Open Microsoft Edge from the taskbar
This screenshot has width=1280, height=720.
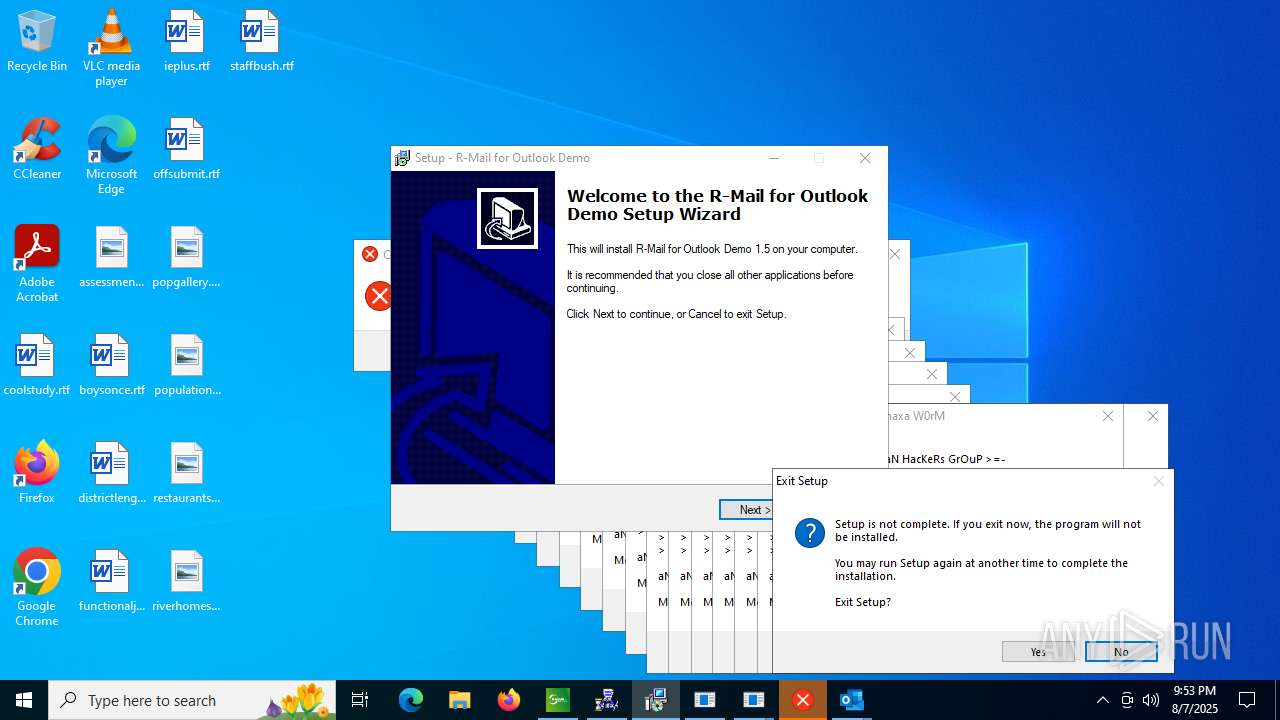pyautogui.click(x=411, y=700)
